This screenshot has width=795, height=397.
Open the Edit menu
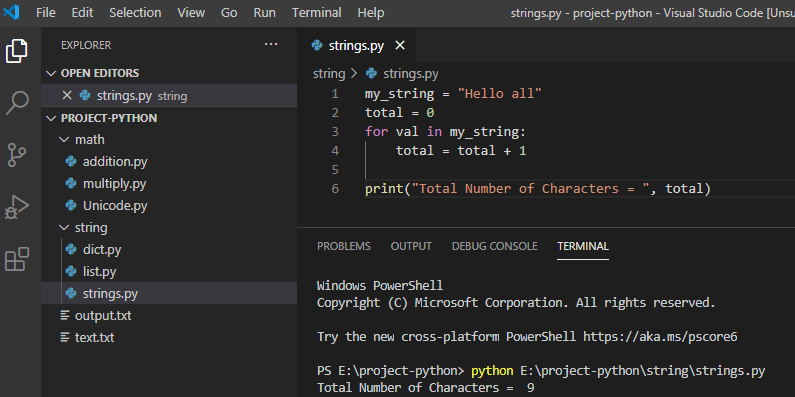click(x=82, y=12)
